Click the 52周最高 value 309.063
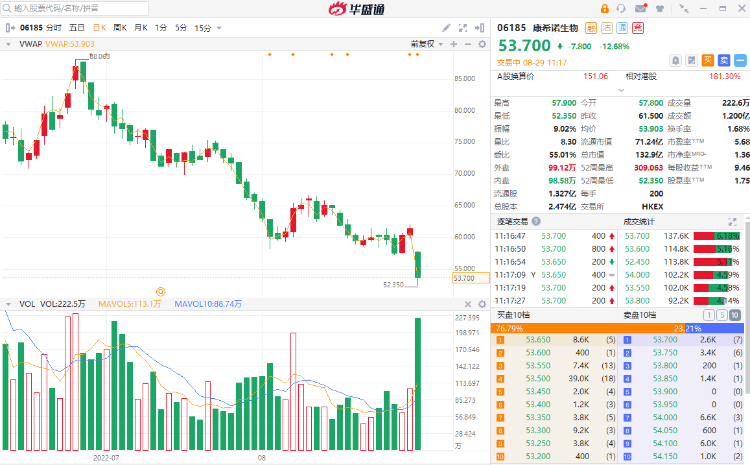Viewport: 750px width, 465px height. tap(648, 168)
